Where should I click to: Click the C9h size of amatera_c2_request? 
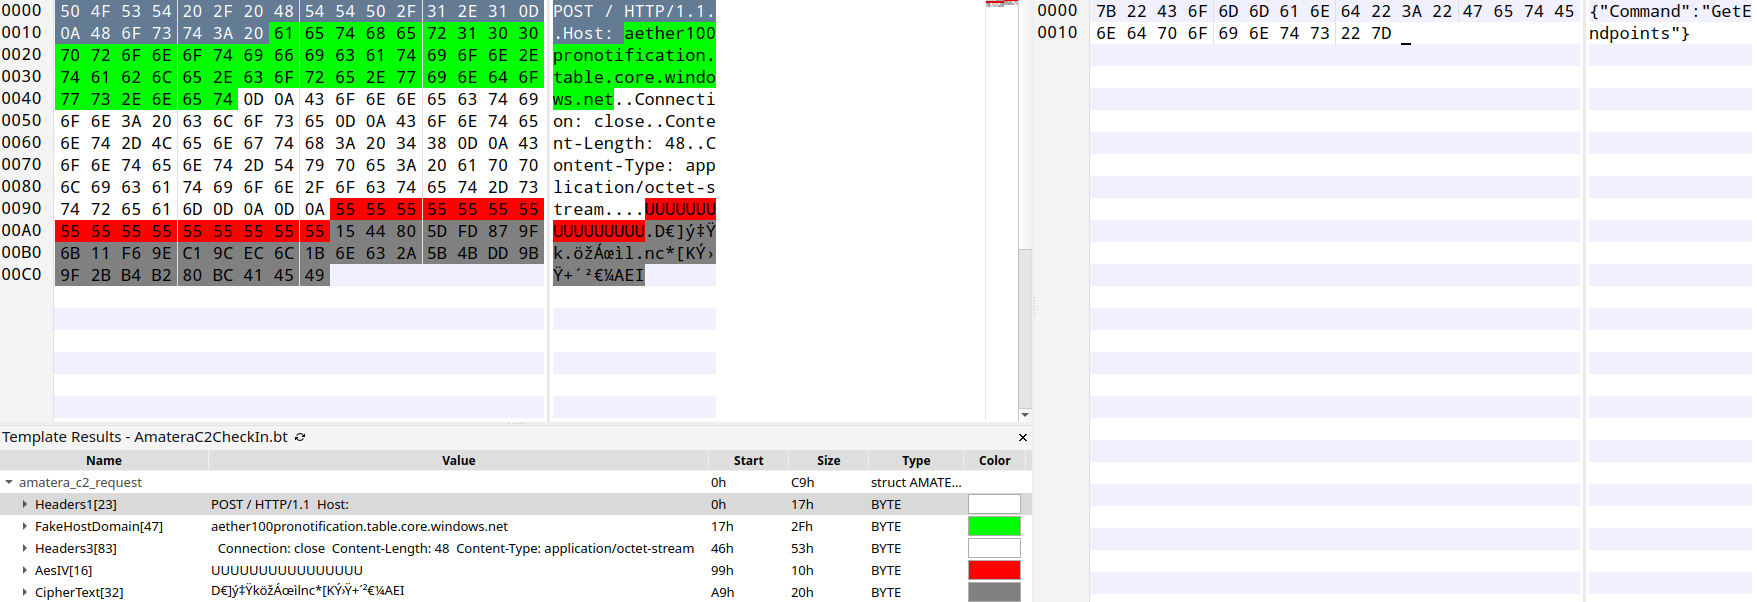pos(802,482)
